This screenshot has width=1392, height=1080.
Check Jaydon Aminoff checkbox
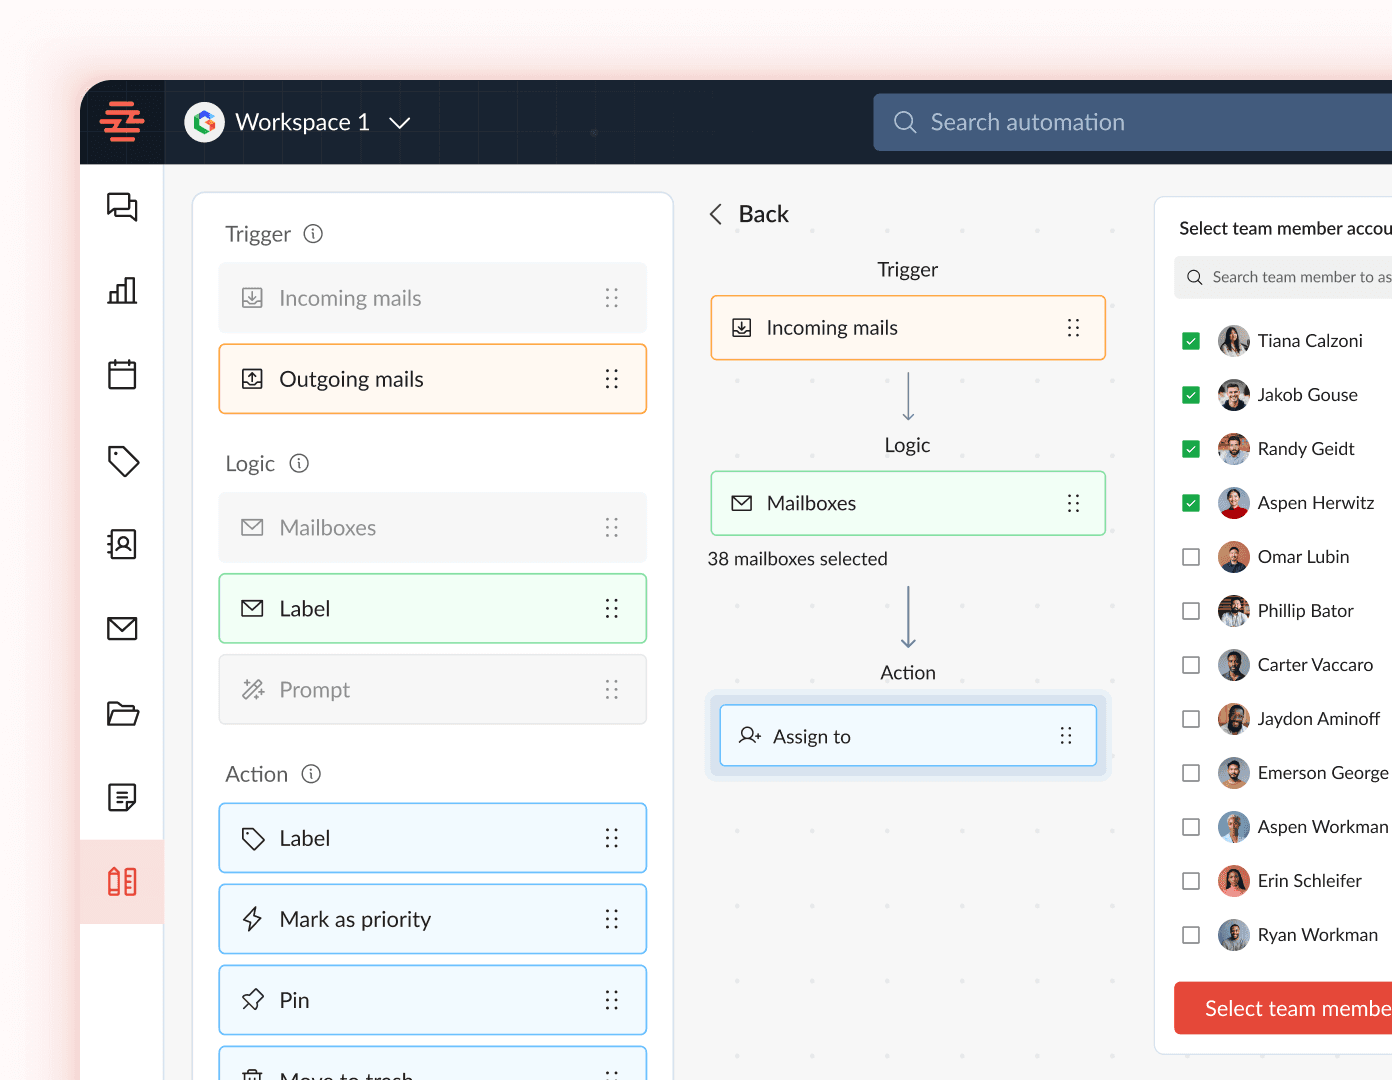tap(1191, 719)
